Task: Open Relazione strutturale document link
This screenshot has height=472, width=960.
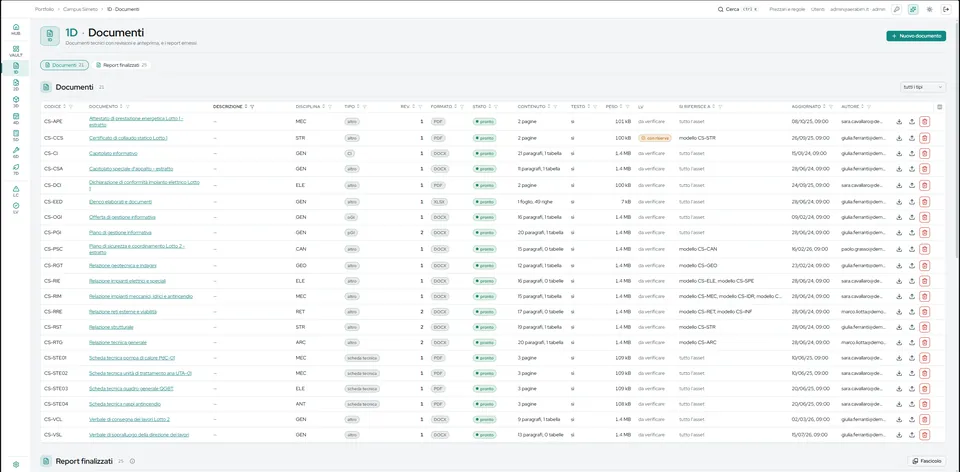Action: point(111,327)
